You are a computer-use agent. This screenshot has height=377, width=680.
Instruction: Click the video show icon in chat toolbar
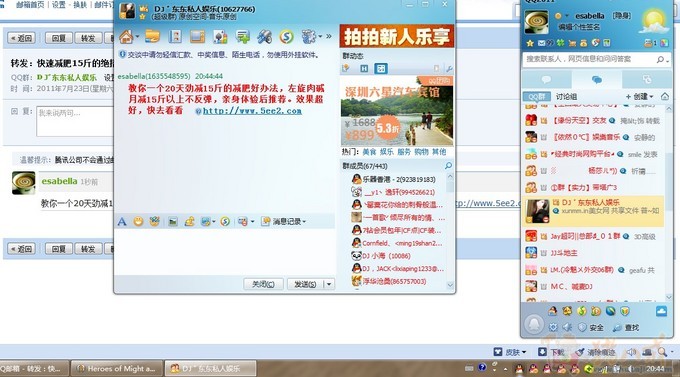[197, 36]
